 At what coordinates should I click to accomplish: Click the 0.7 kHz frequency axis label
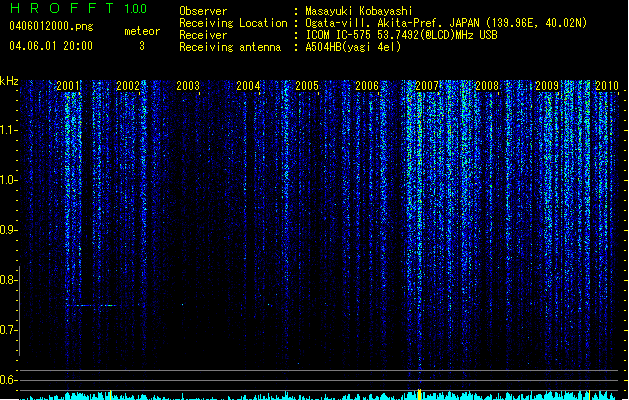(x=8, y=330)
